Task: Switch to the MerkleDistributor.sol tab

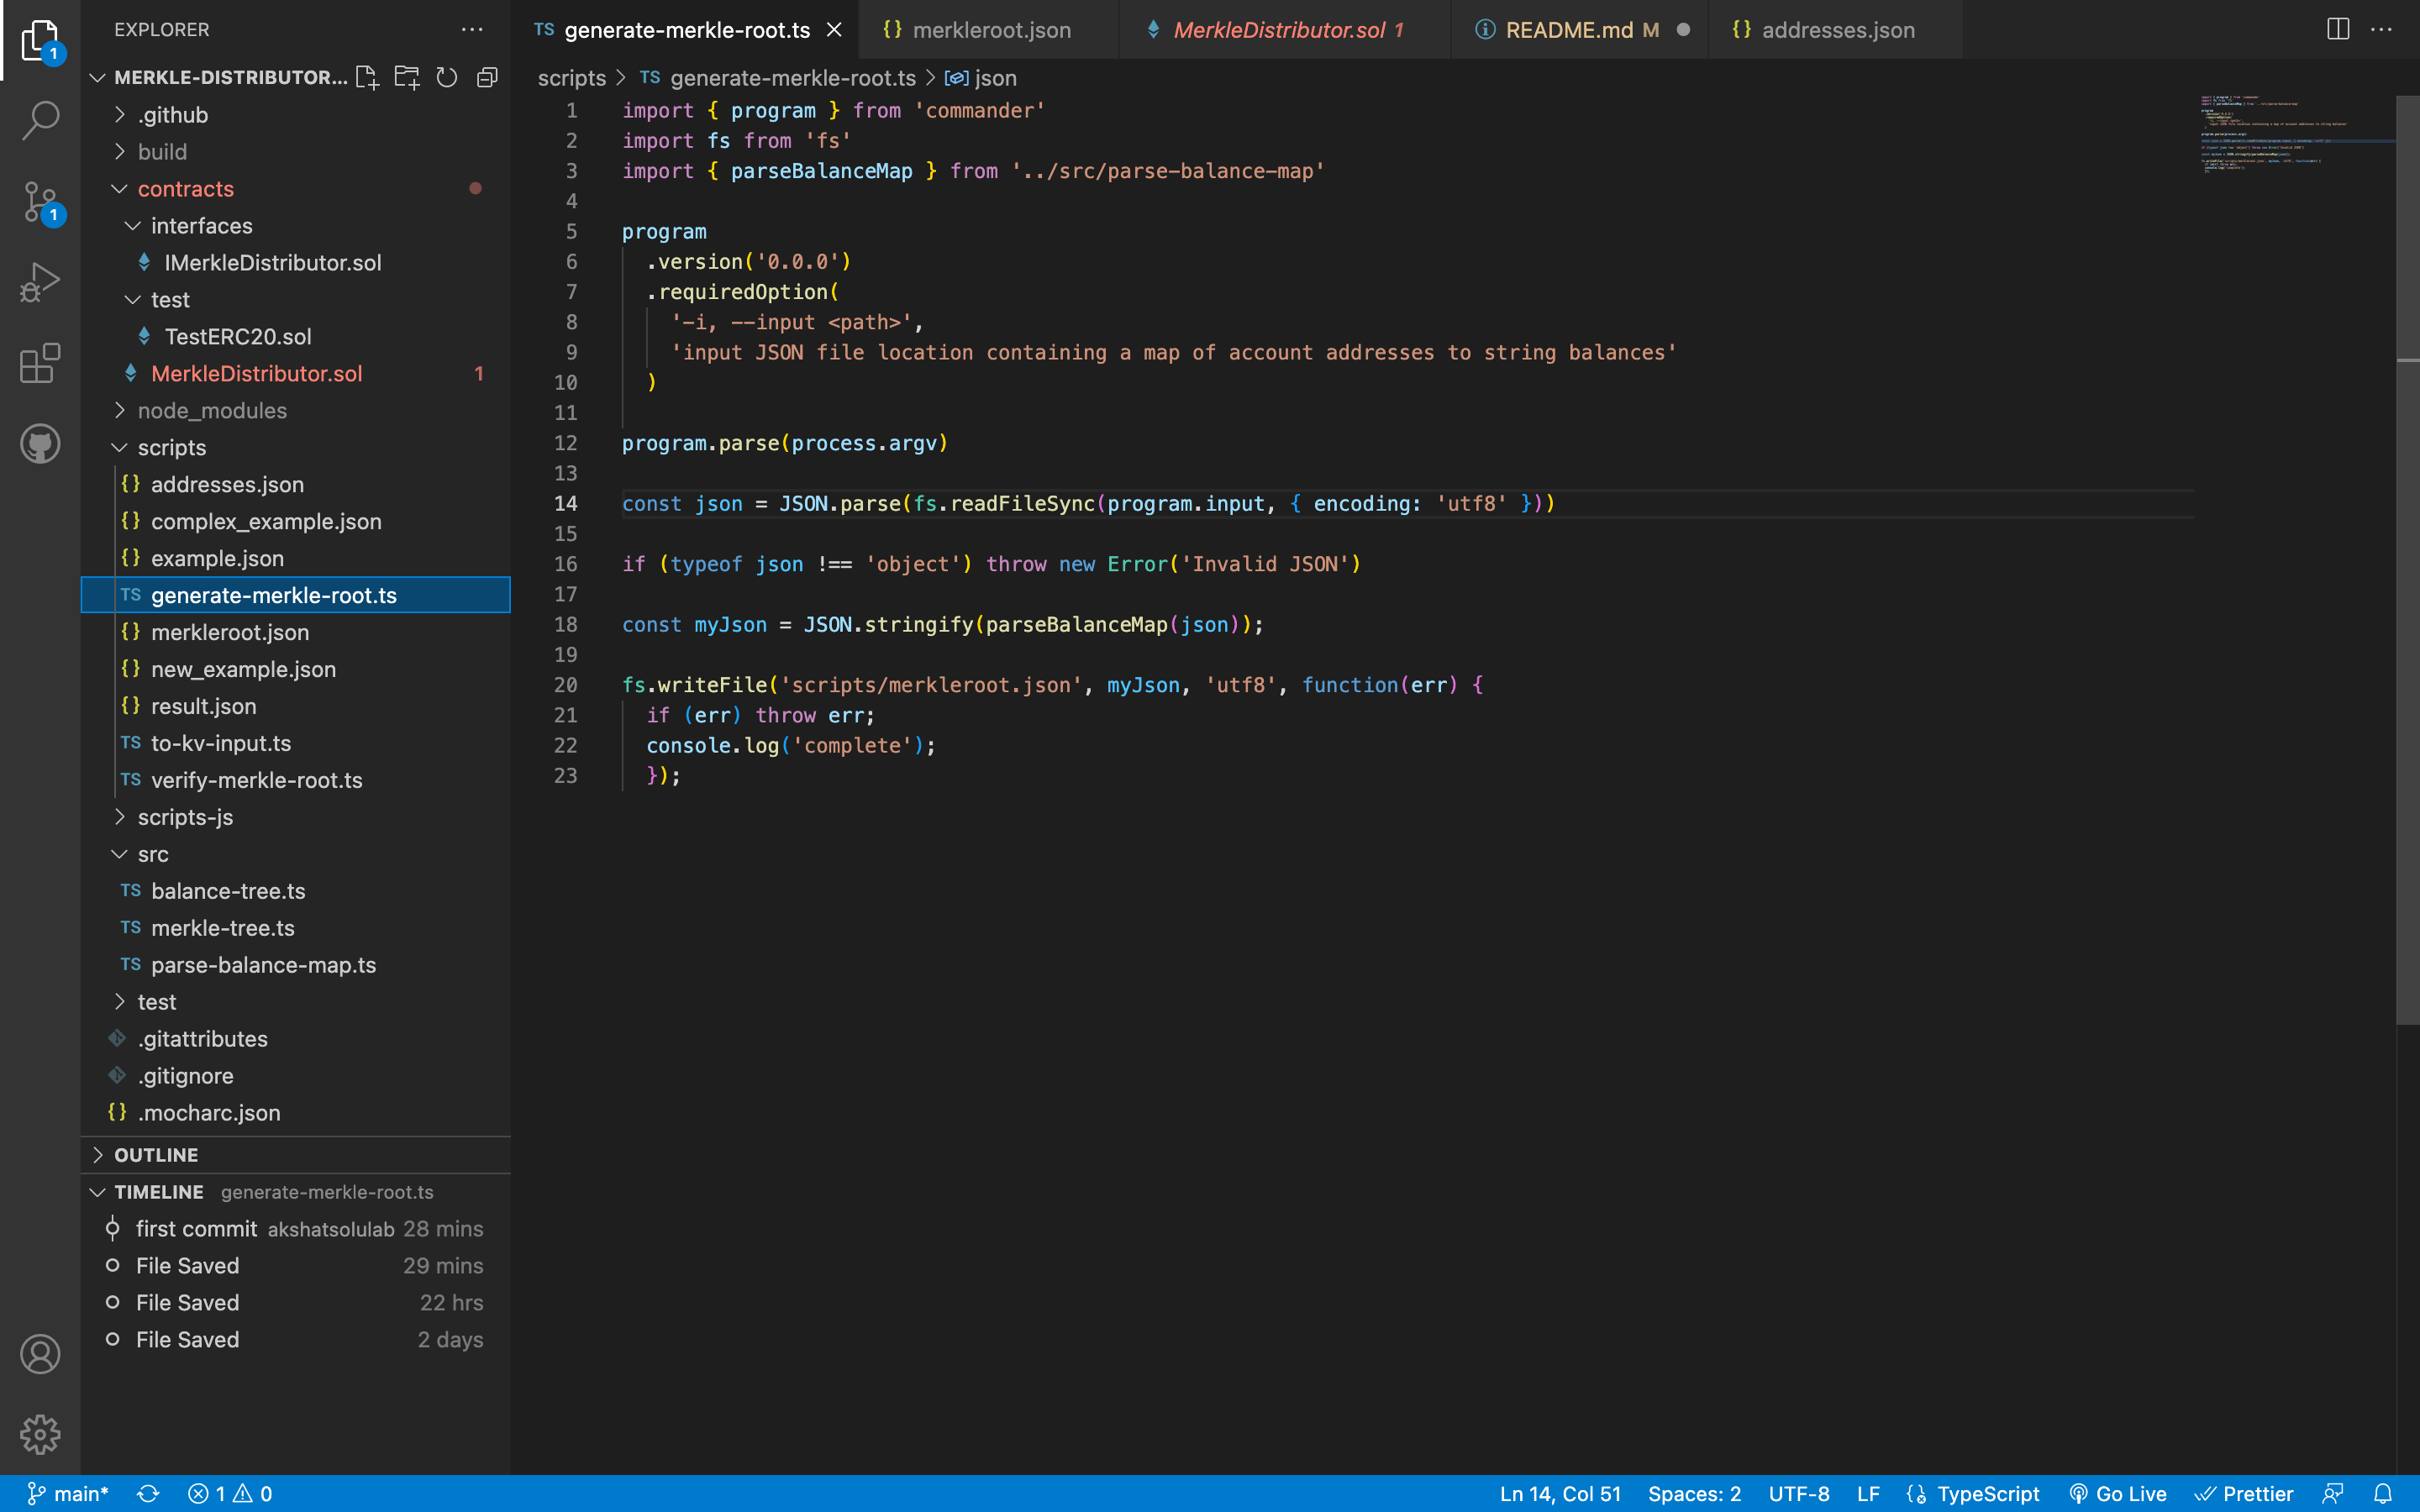Action: click(x=1285, y=30)
